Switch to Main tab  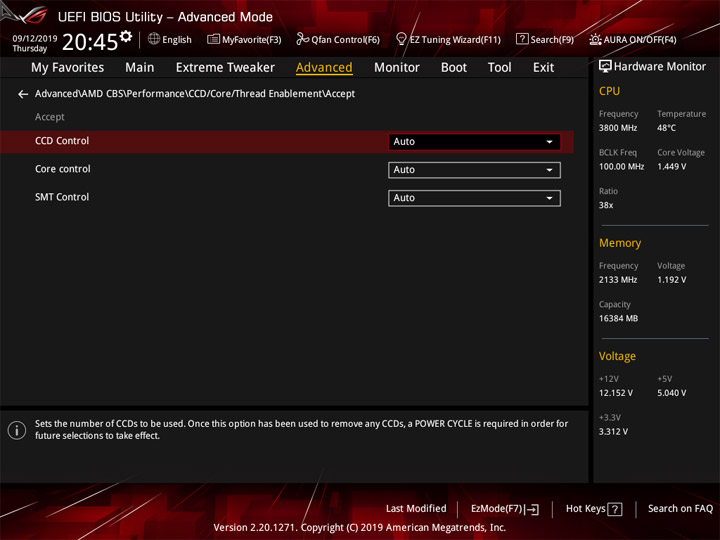pyautogui.click(x=140, y=68)
